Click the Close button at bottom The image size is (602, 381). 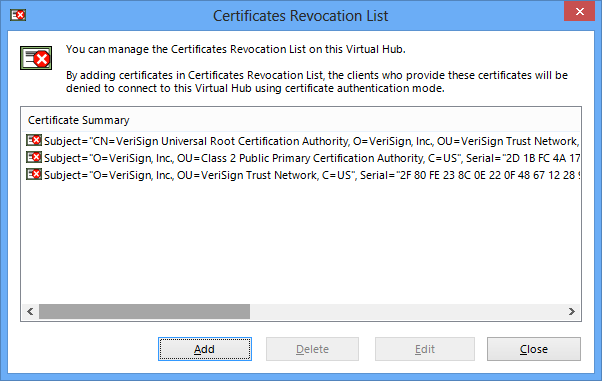click(534, 349)
